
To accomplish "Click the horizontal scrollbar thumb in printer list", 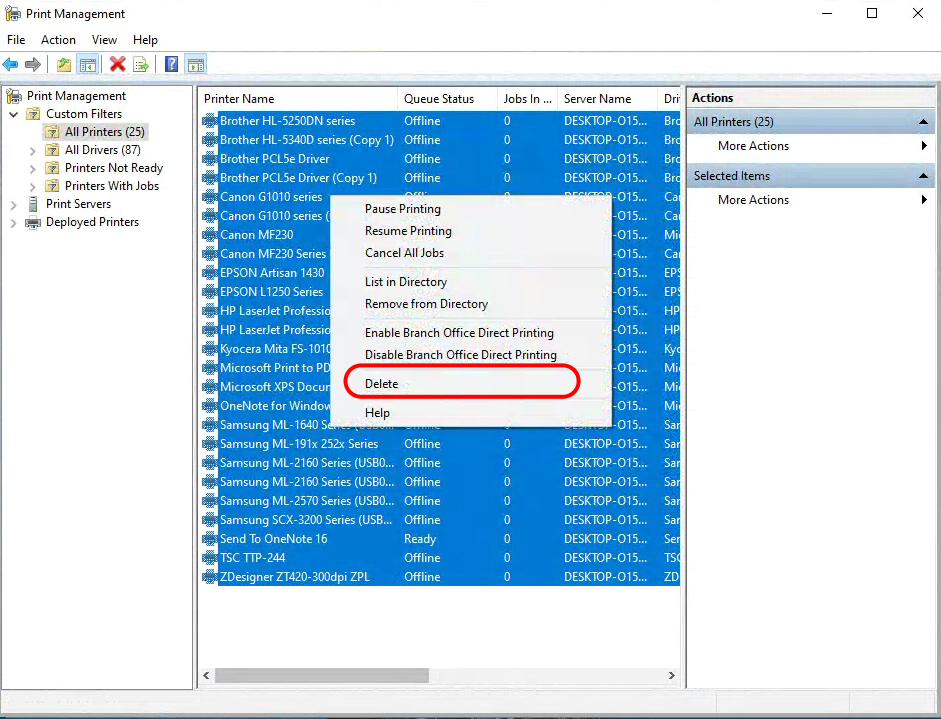I will 322,675.
